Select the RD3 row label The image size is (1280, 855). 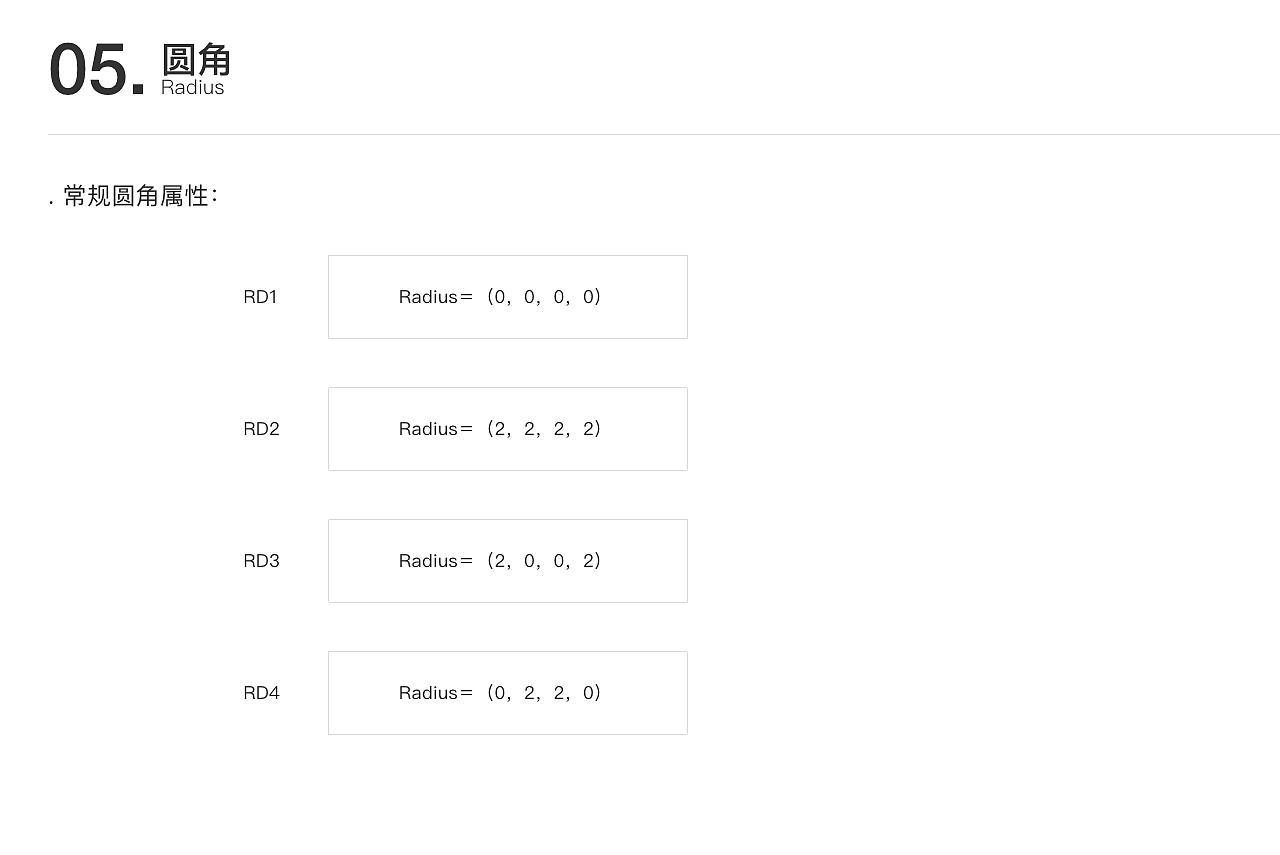[x=261, y=561]
